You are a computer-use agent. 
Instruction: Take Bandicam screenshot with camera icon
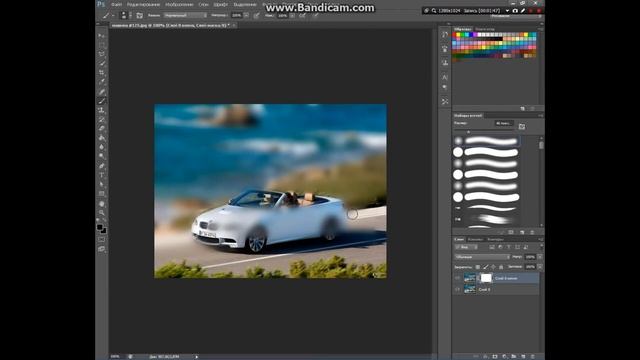click(515, 11)
